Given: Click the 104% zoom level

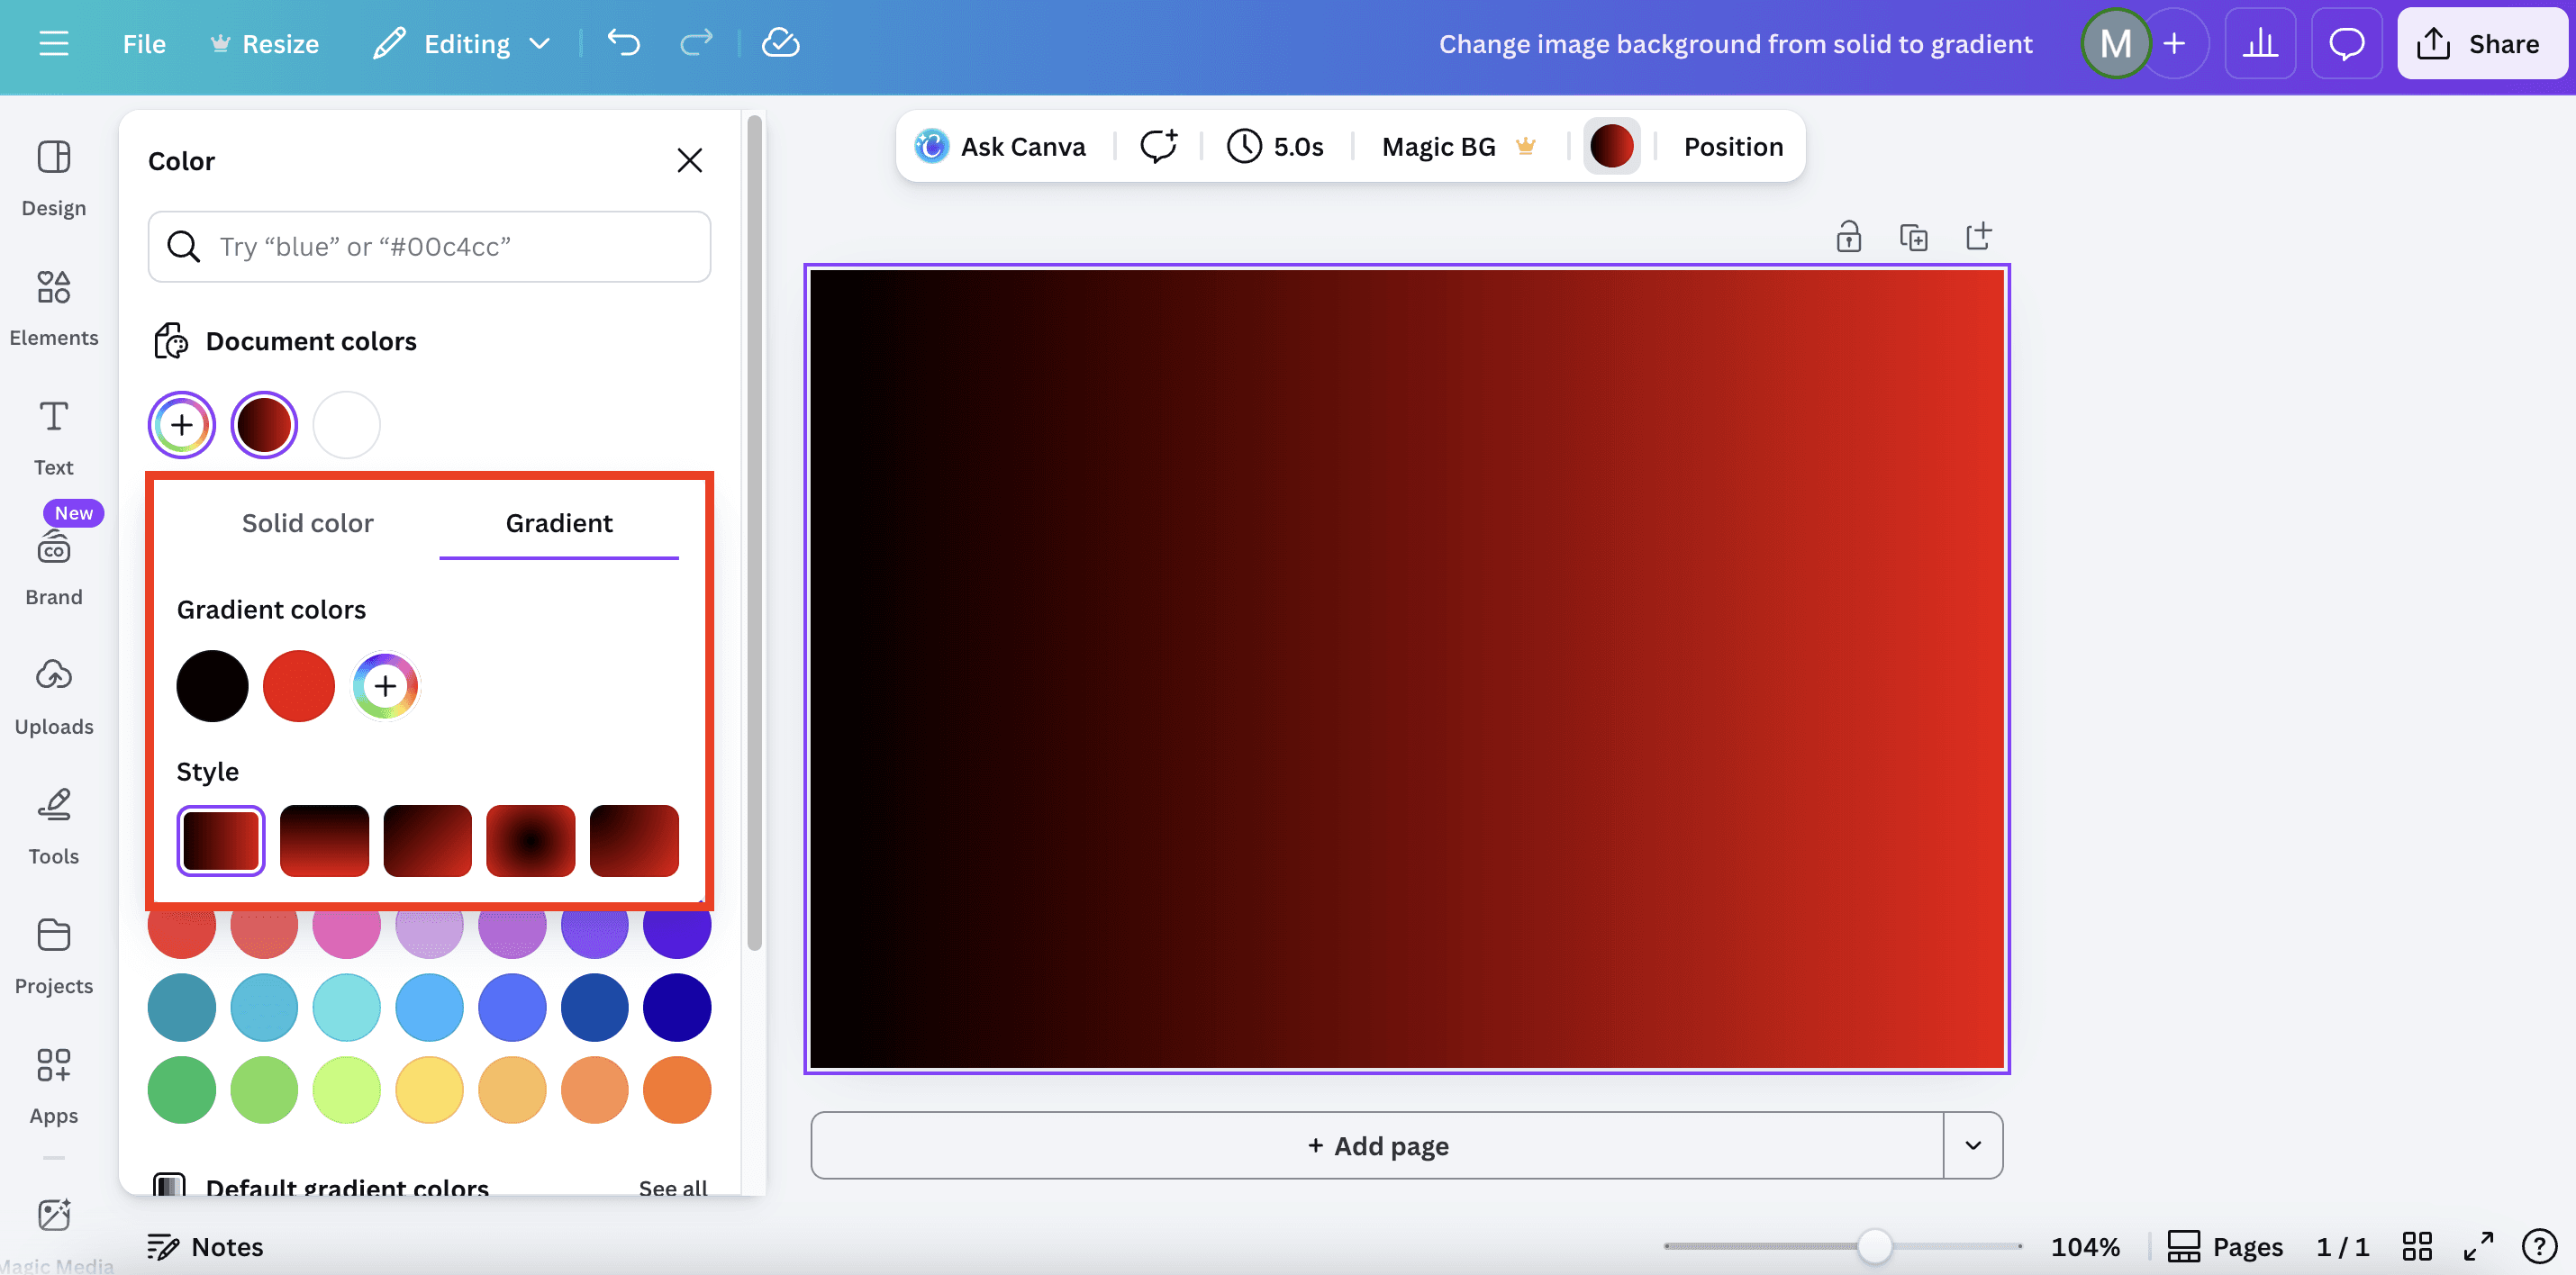Looking at the screenshot, I should coord(2085,1246).
